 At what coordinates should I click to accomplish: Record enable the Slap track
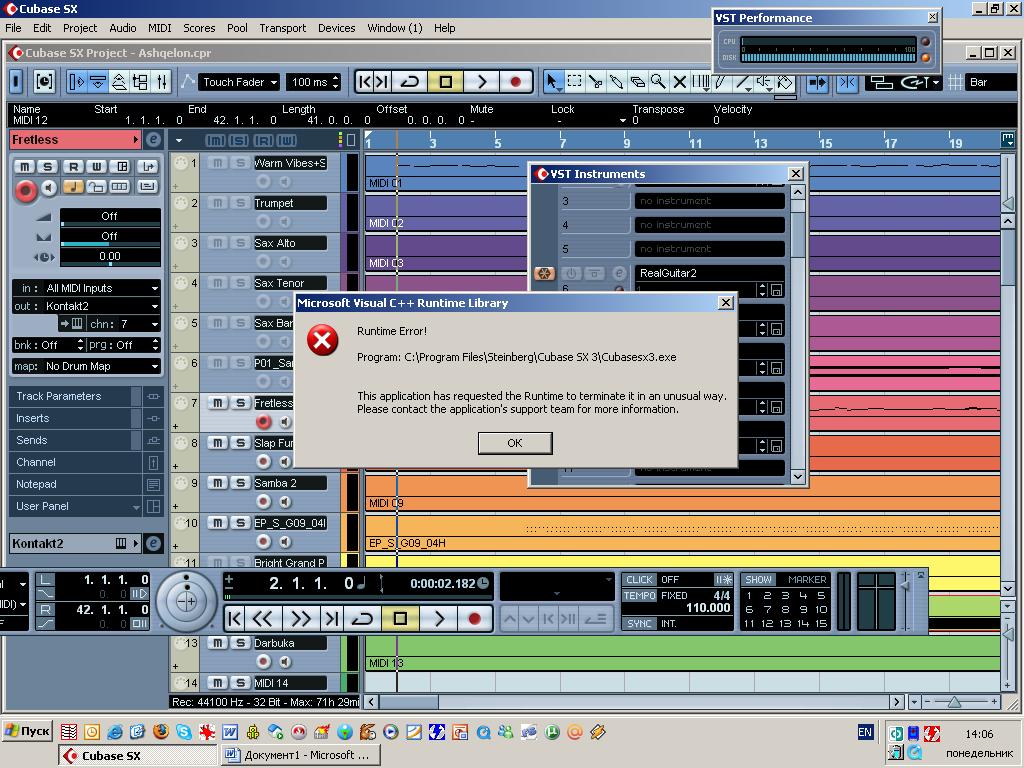[263, 462]
